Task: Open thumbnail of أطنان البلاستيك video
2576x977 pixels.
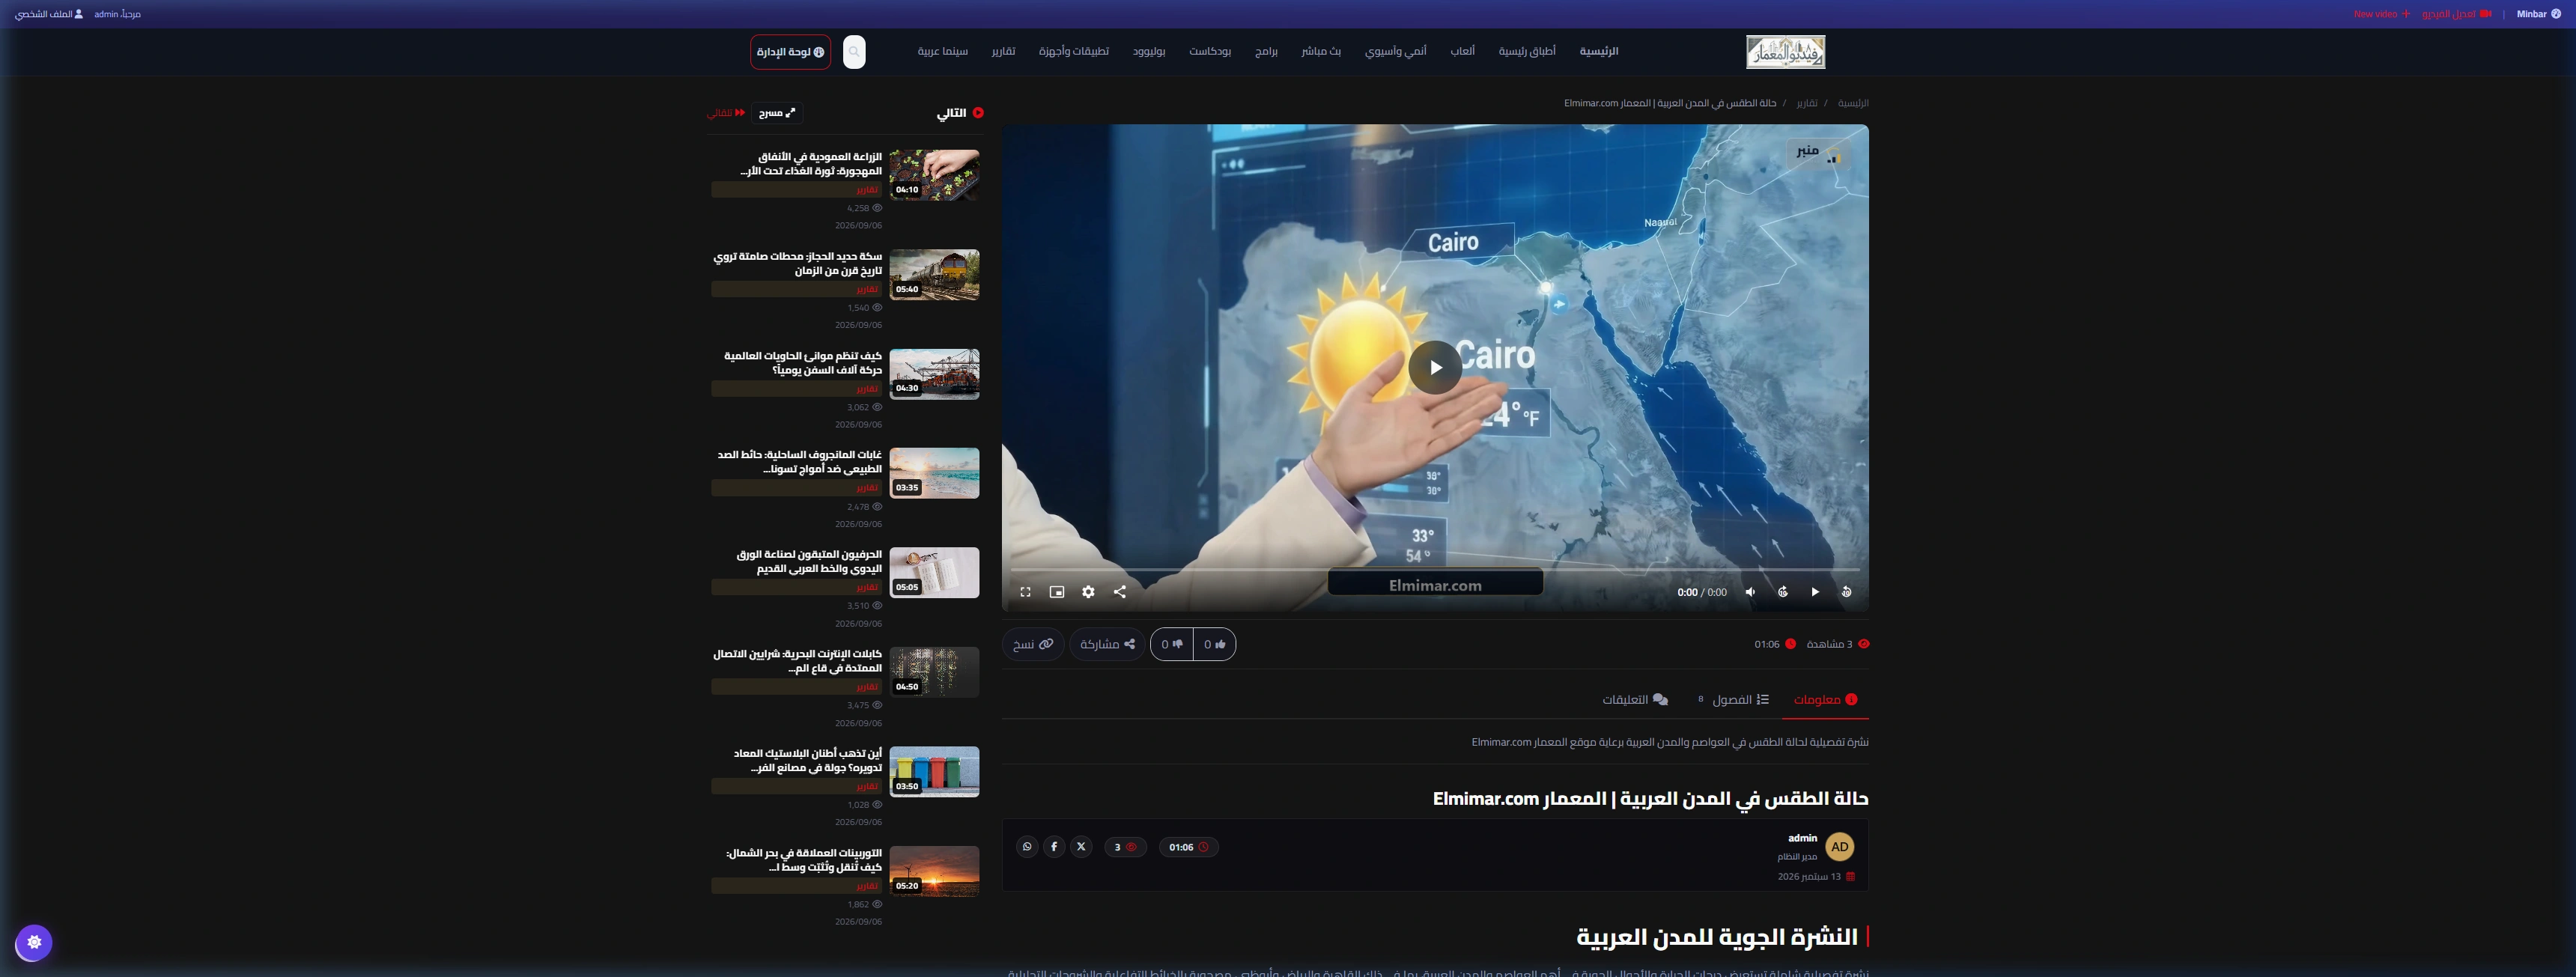Action: pyautogui.click(x=934, y=772)
